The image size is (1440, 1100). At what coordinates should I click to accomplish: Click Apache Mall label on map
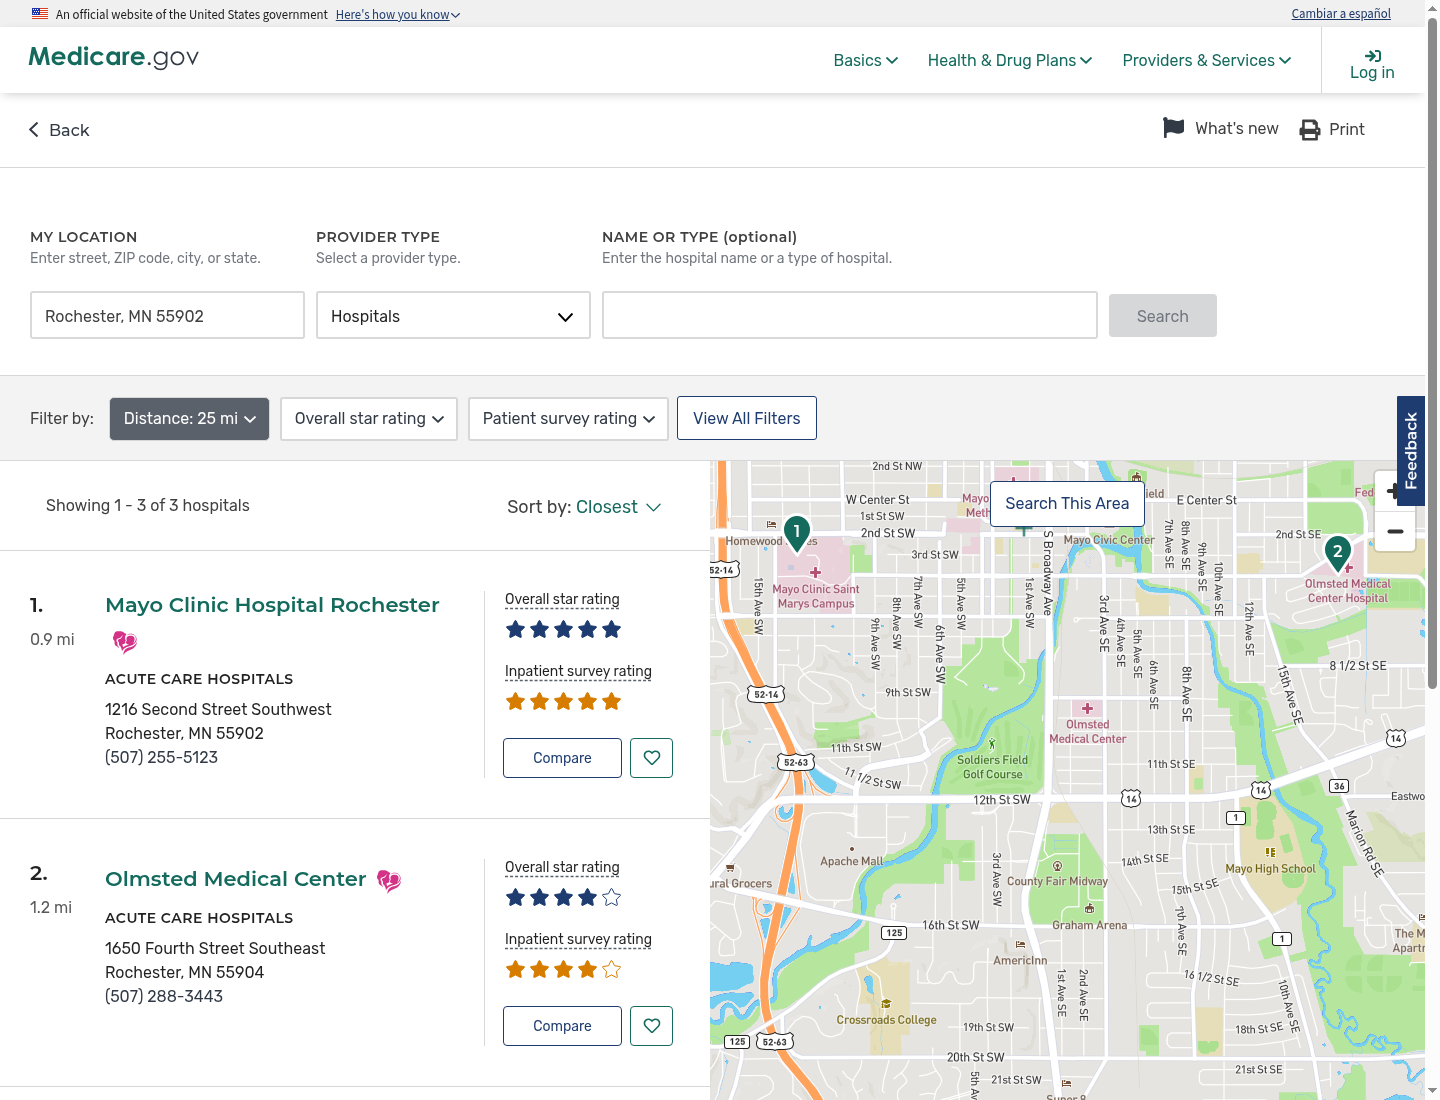(852, 861)
